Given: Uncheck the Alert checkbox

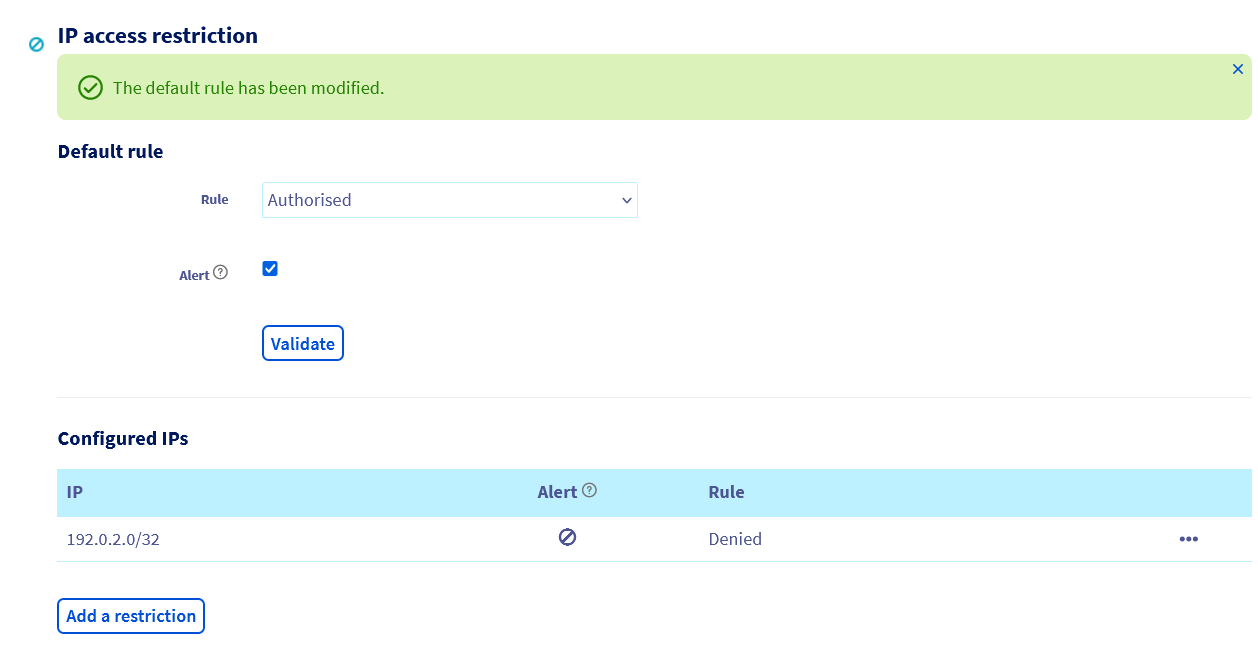Looking at the screenshot, I should click(x=270, y=268).
